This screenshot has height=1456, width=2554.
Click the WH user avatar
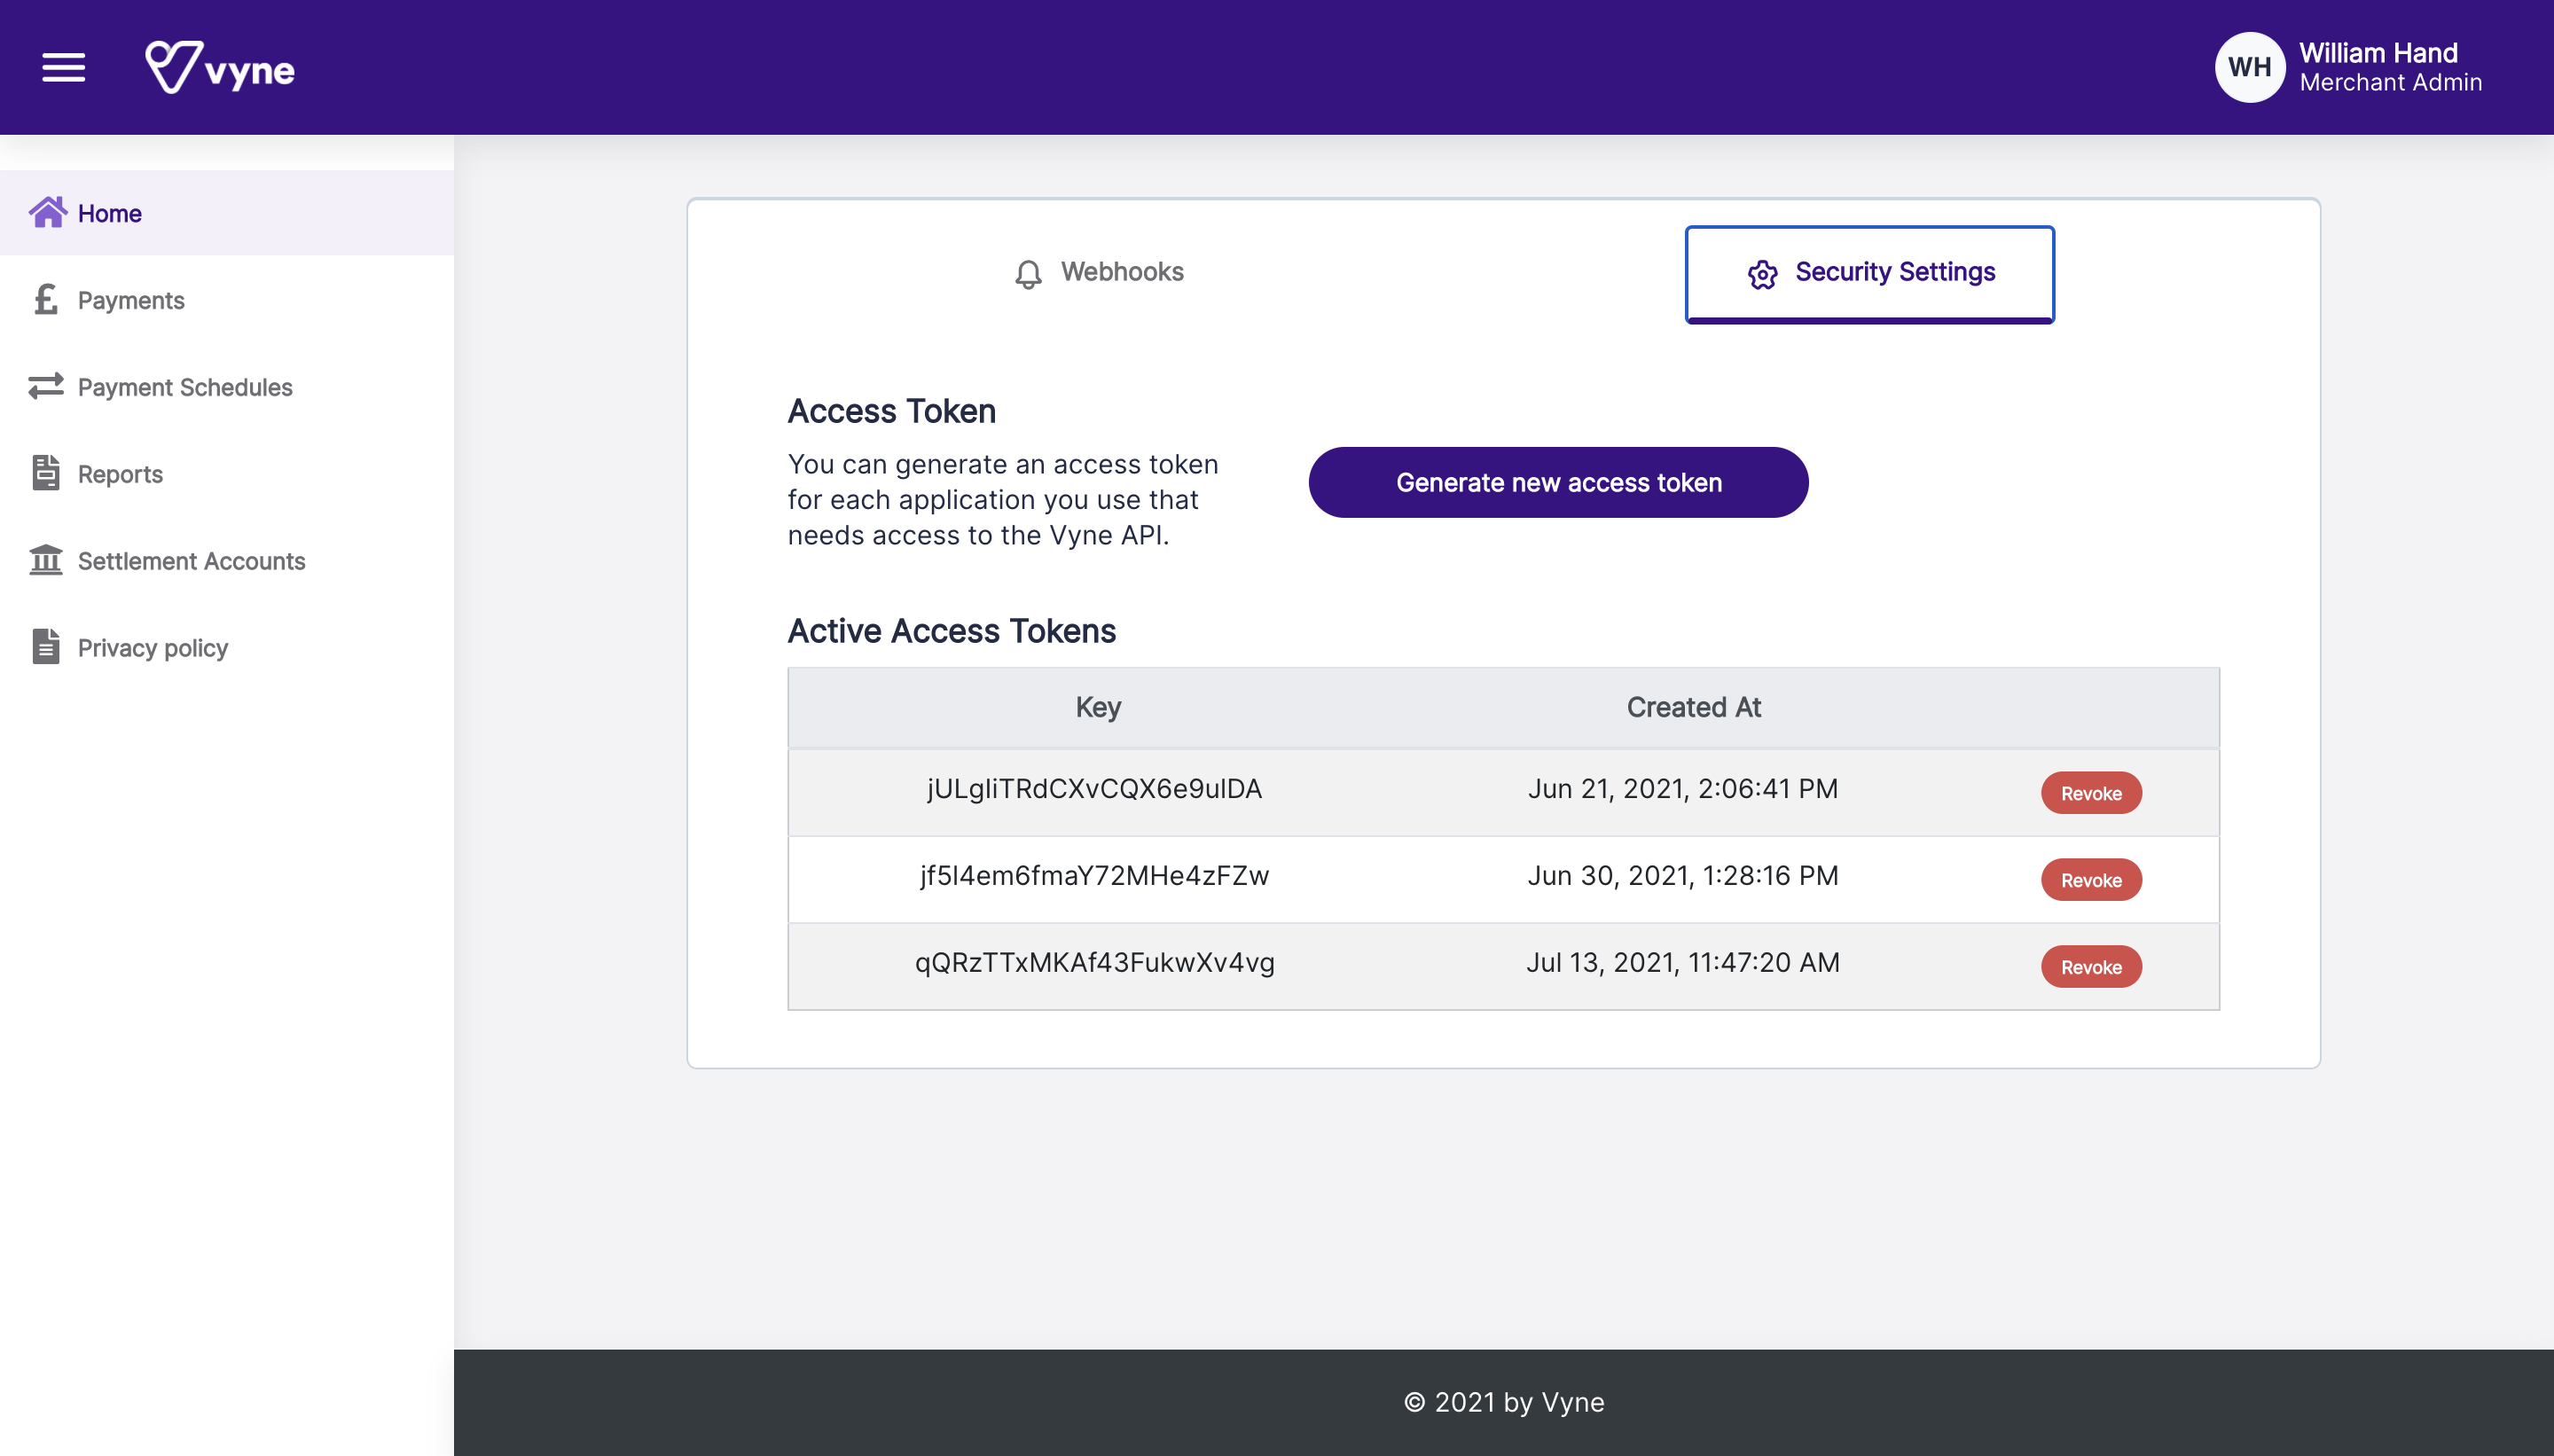pyautogui.click(x=2249, y=67)
